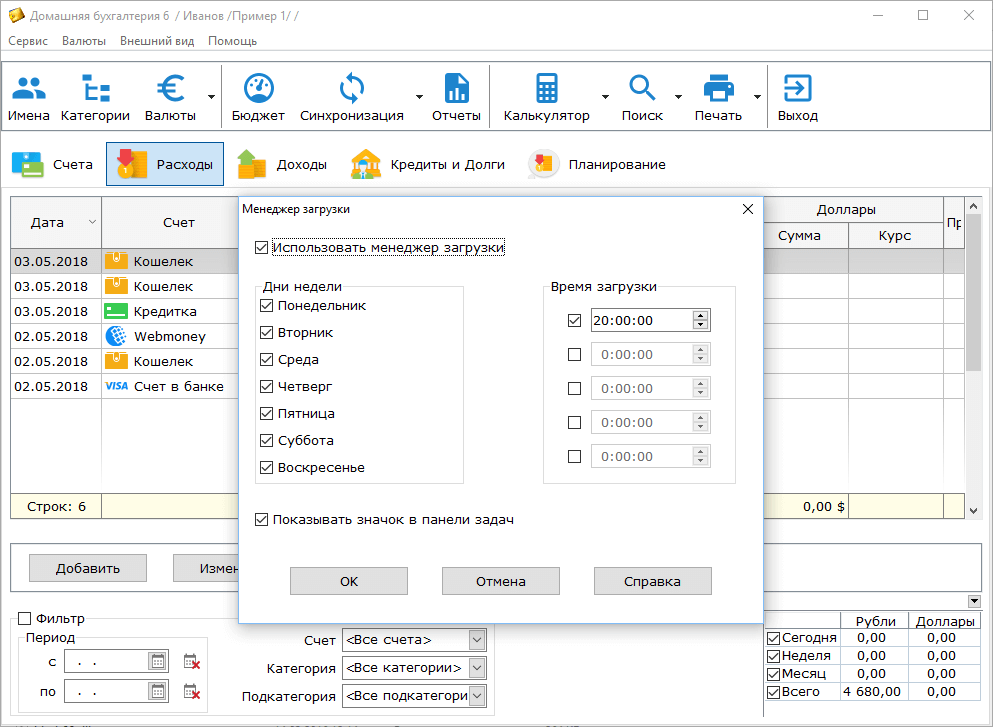This screenshot has height=727, width=993.
Task: Open the Имена (Names) toolbar icon
Action: [29, 98]
